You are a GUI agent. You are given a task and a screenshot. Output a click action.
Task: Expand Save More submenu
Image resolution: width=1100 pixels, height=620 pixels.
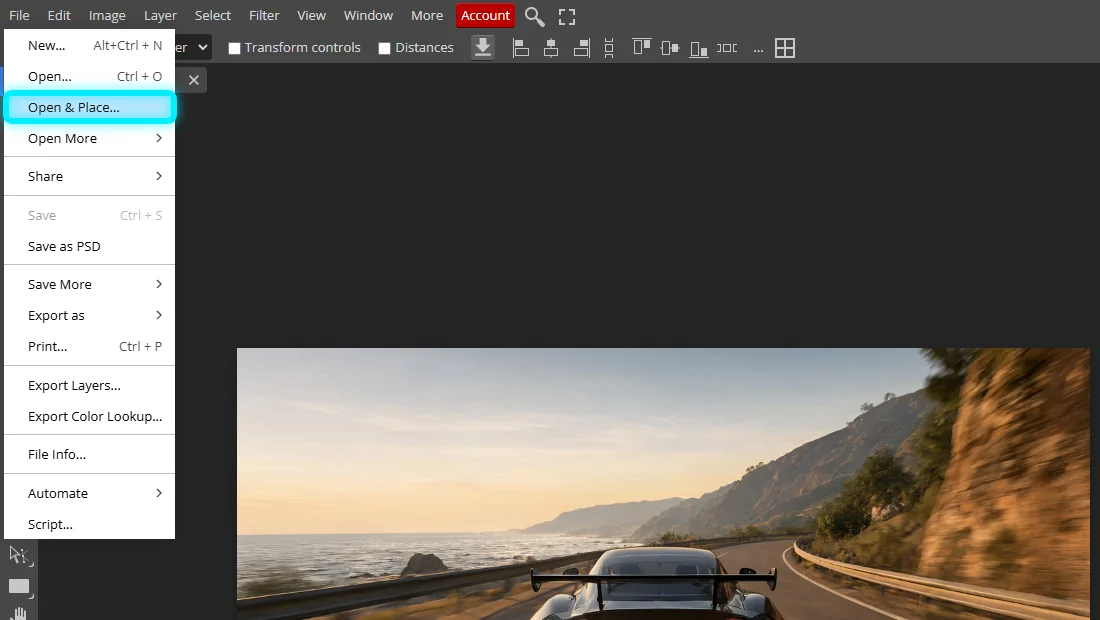(x=90, y=284)
